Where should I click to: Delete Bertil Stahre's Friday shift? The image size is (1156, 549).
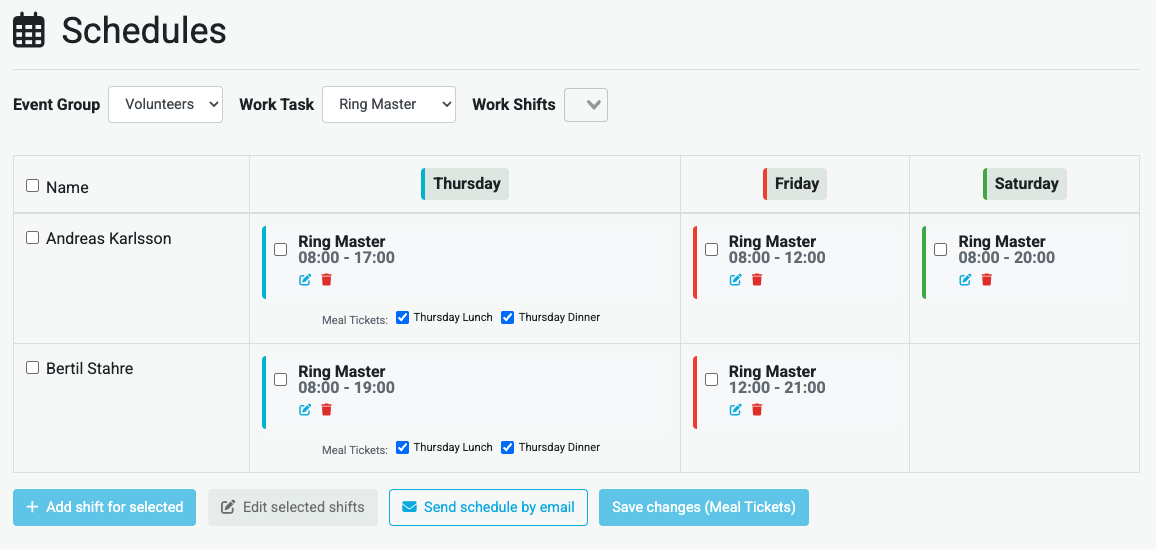[x=757, y=410]
